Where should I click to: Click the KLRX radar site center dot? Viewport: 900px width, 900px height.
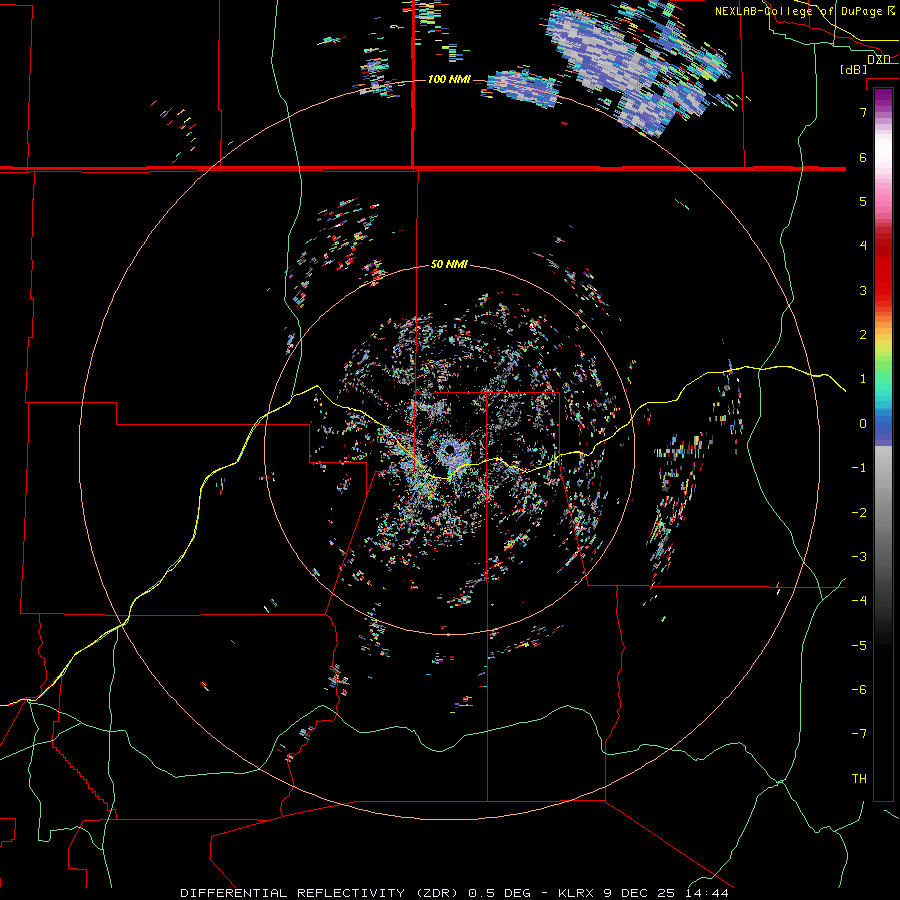click(x=449, y=449)
